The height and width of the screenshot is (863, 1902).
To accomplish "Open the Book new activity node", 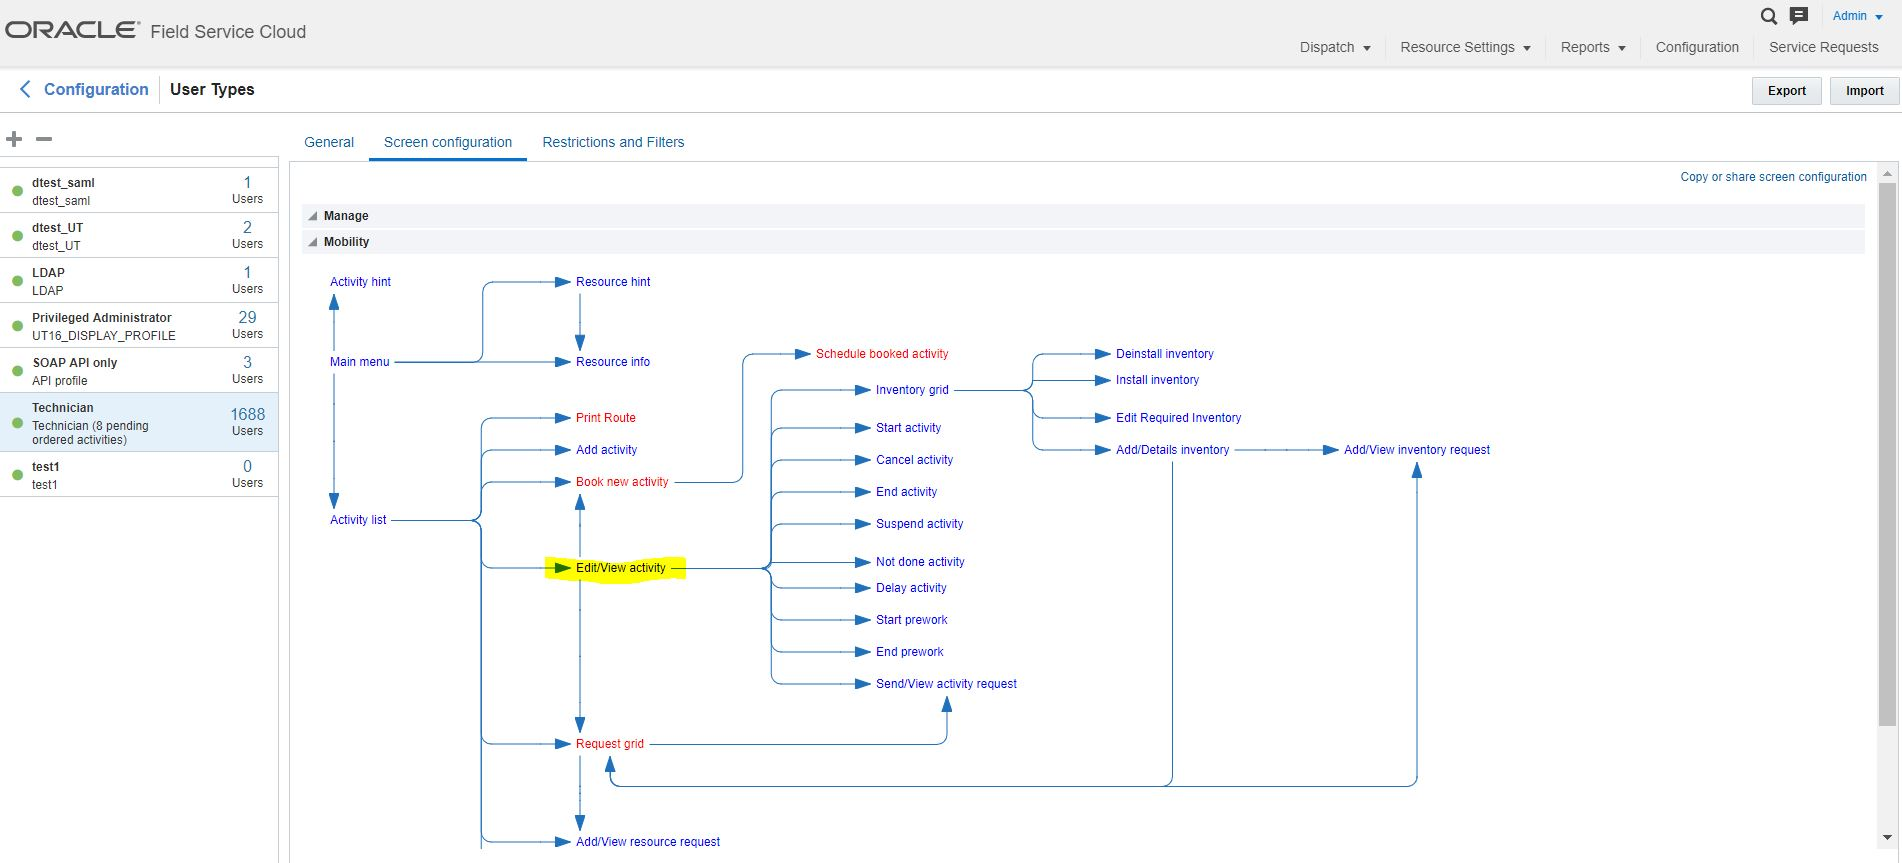I will [x=622, y=482].
